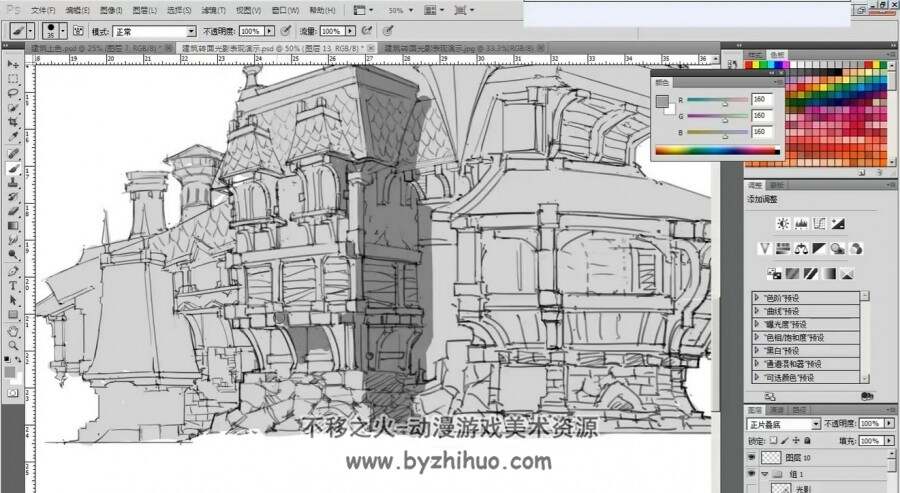Select the Eraser tool
The height and width of the screenshot is (493, 900).
[13, 211]
